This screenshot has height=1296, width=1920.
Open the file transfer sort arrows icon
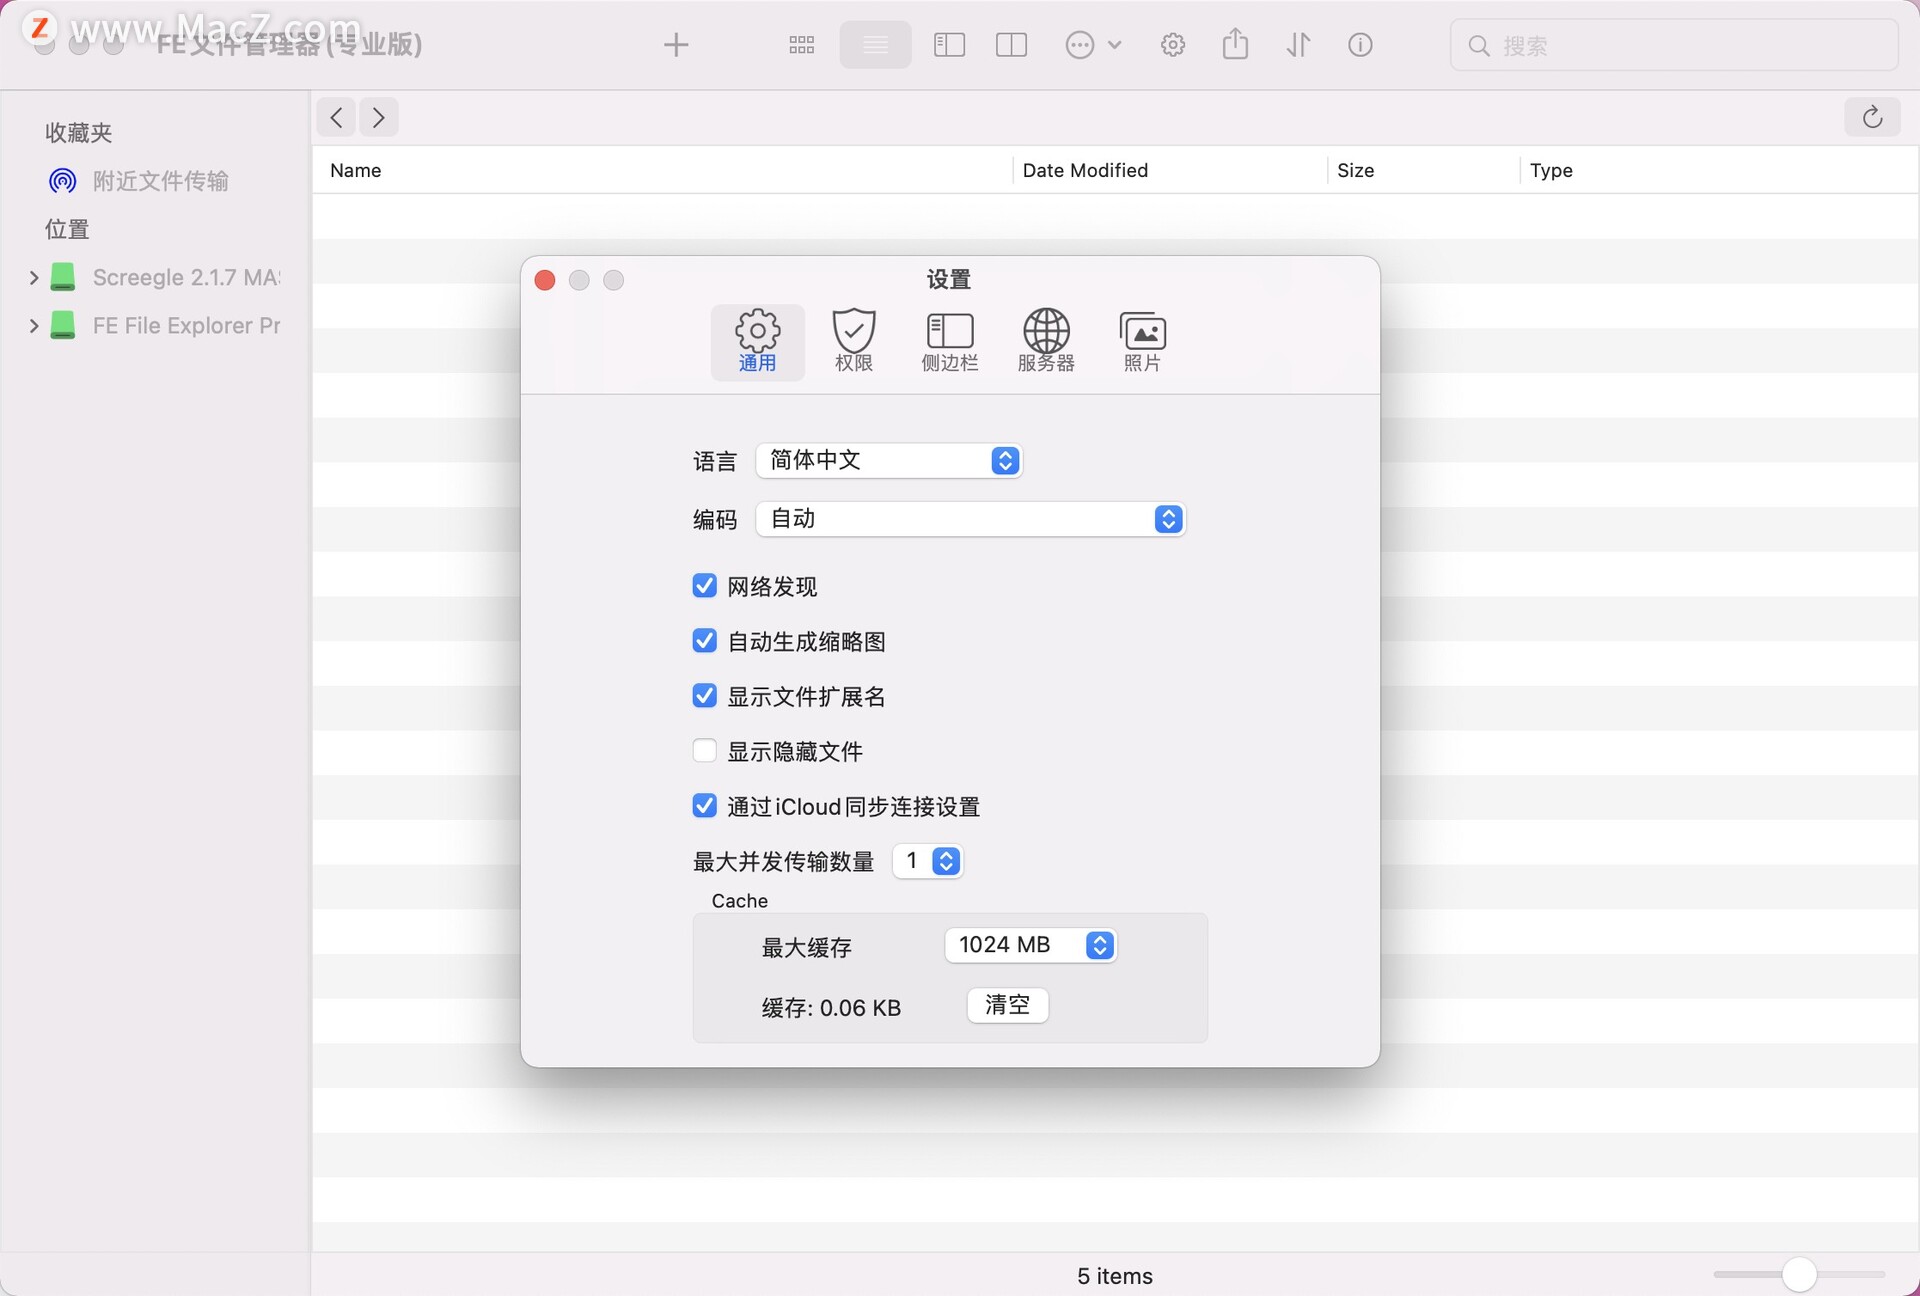1298,44
